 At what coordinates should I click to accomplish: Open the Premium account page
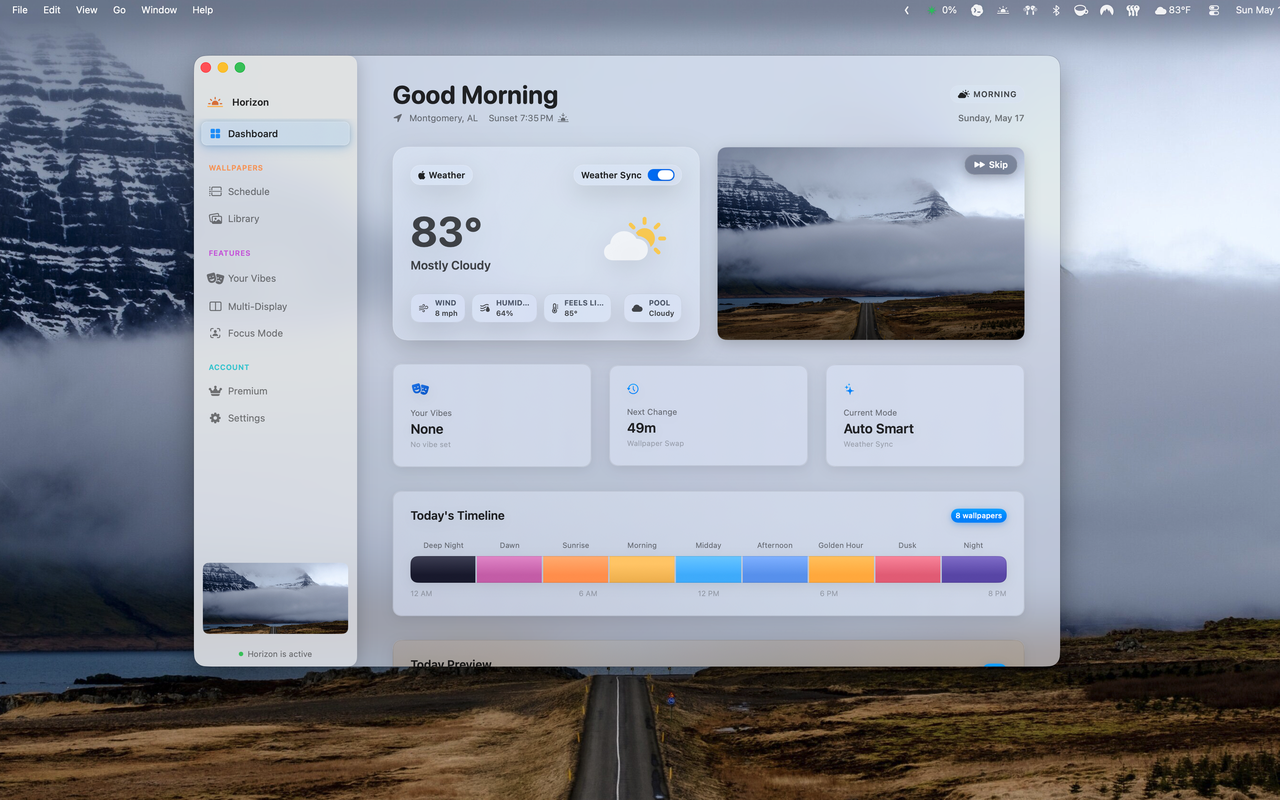275,392
